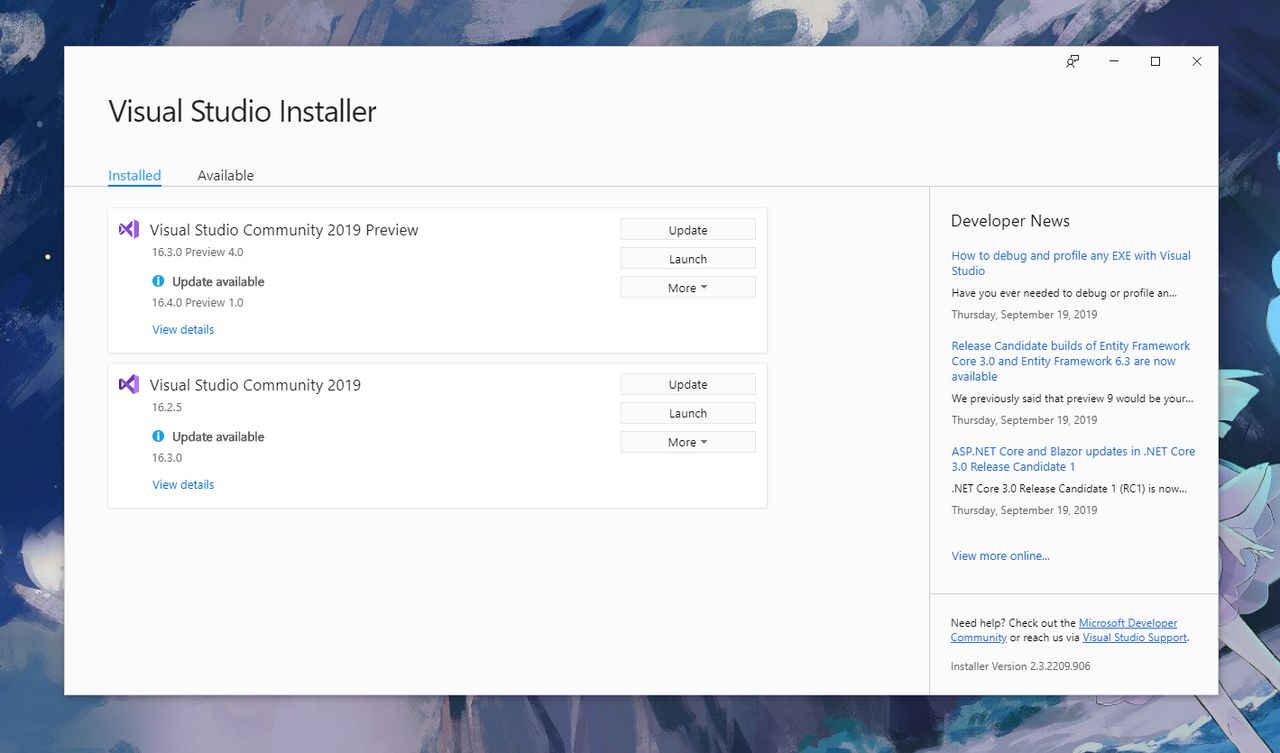The width and height of the screenshot is (1280, 753).
Task: View details of 16.4.0 Preview 1.0 update
Action: pyautogui.click(x=183, y=329)
